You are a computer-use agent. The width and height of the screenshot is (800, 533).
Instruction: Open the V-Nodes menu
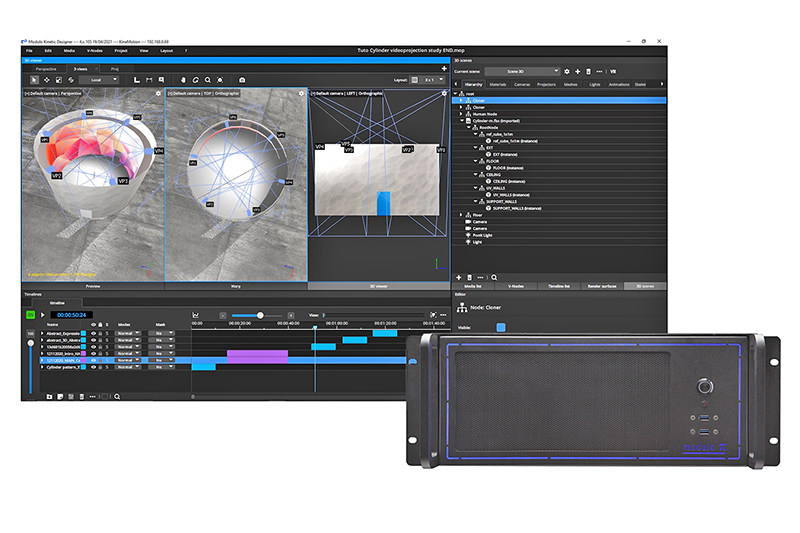coord(95,50)
